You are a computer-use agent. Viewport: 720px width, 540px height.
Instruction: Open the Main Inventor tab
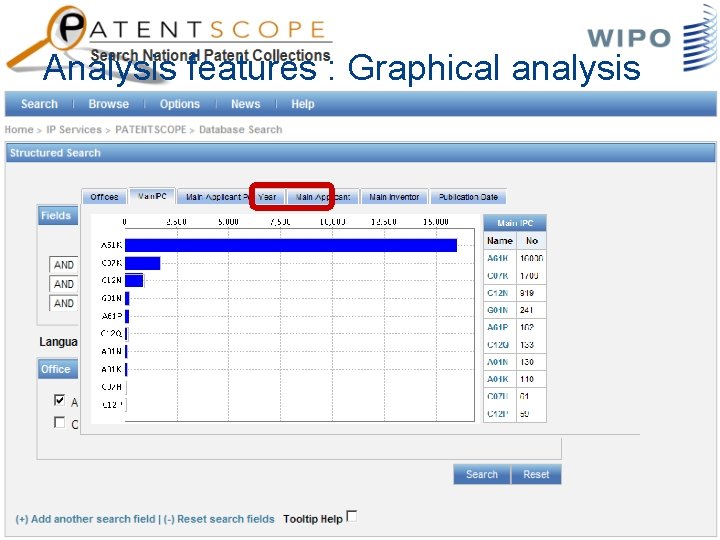click(394, 197)
